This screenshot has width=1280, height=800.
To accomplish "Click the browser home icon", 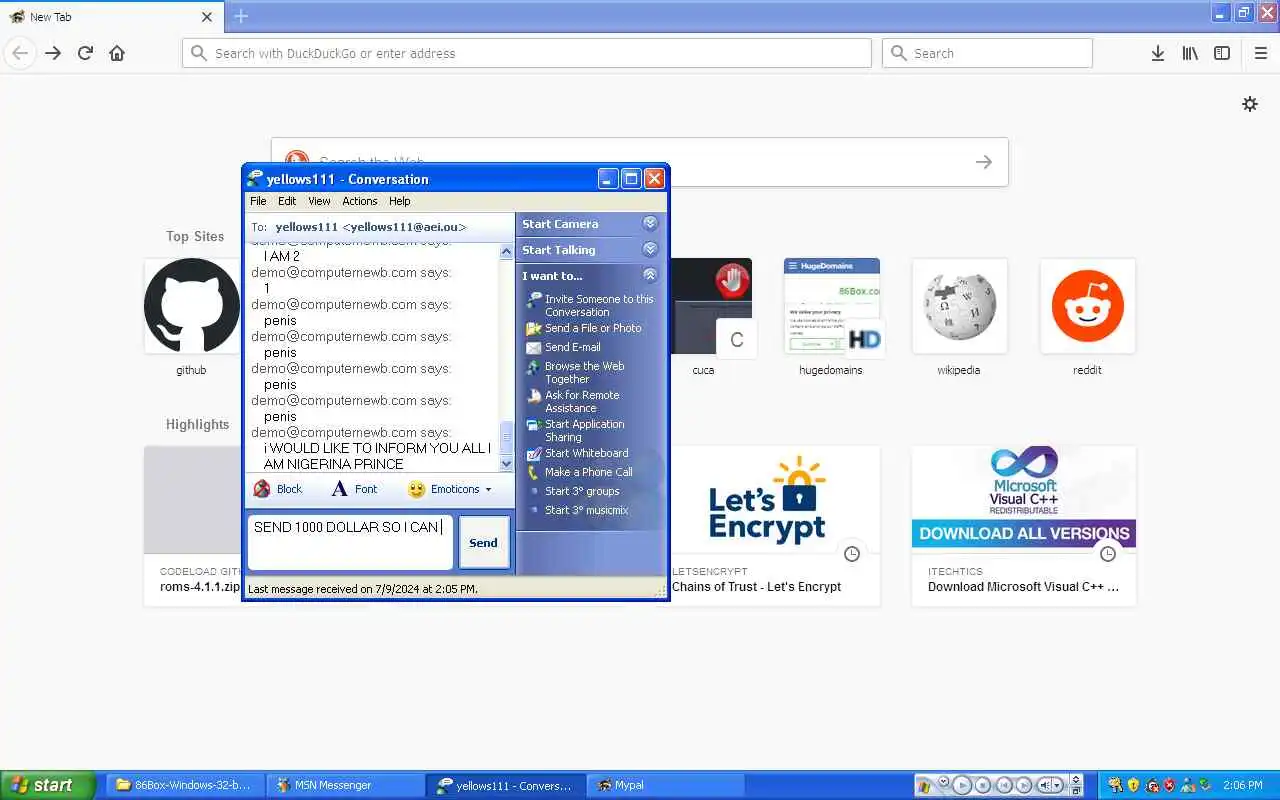I will [117, 53].
